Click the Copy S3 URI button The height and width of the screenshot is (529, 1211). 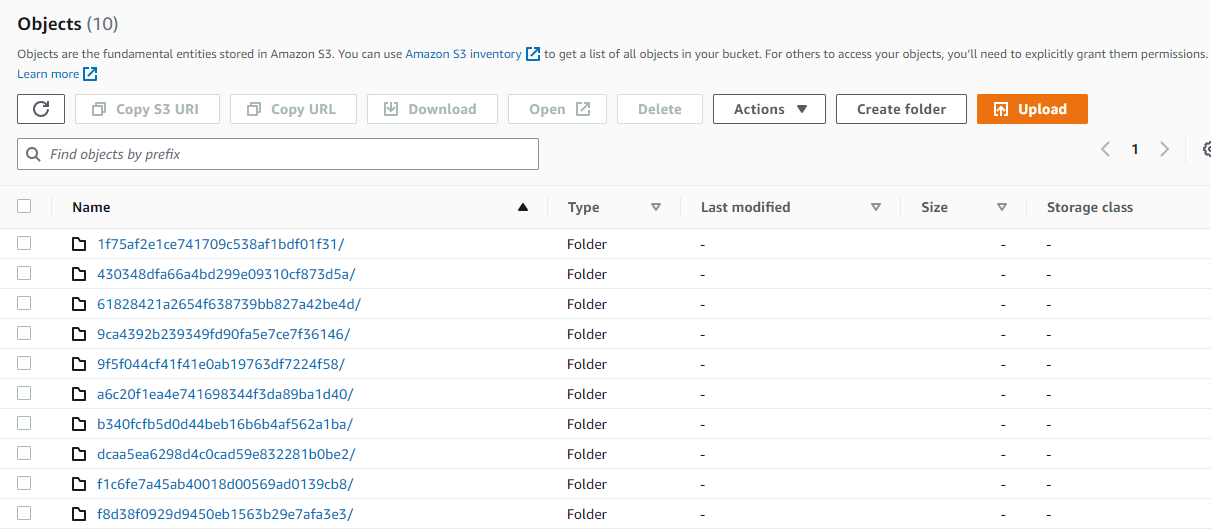(145, 109)
